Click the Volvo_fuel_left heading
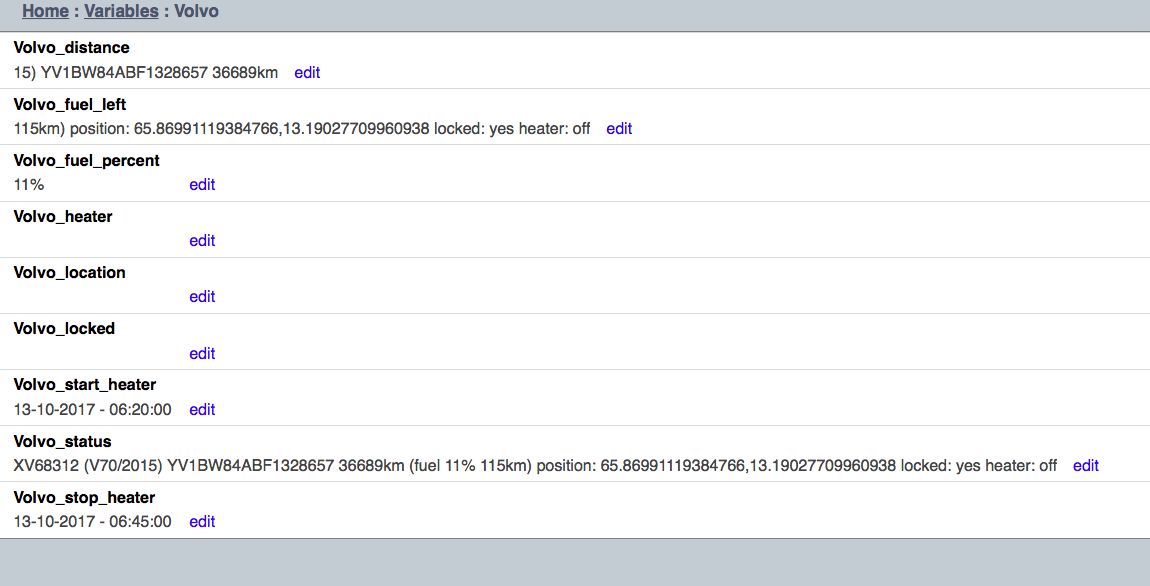This screenshot has height=586, width=1150. pos(70,105)
